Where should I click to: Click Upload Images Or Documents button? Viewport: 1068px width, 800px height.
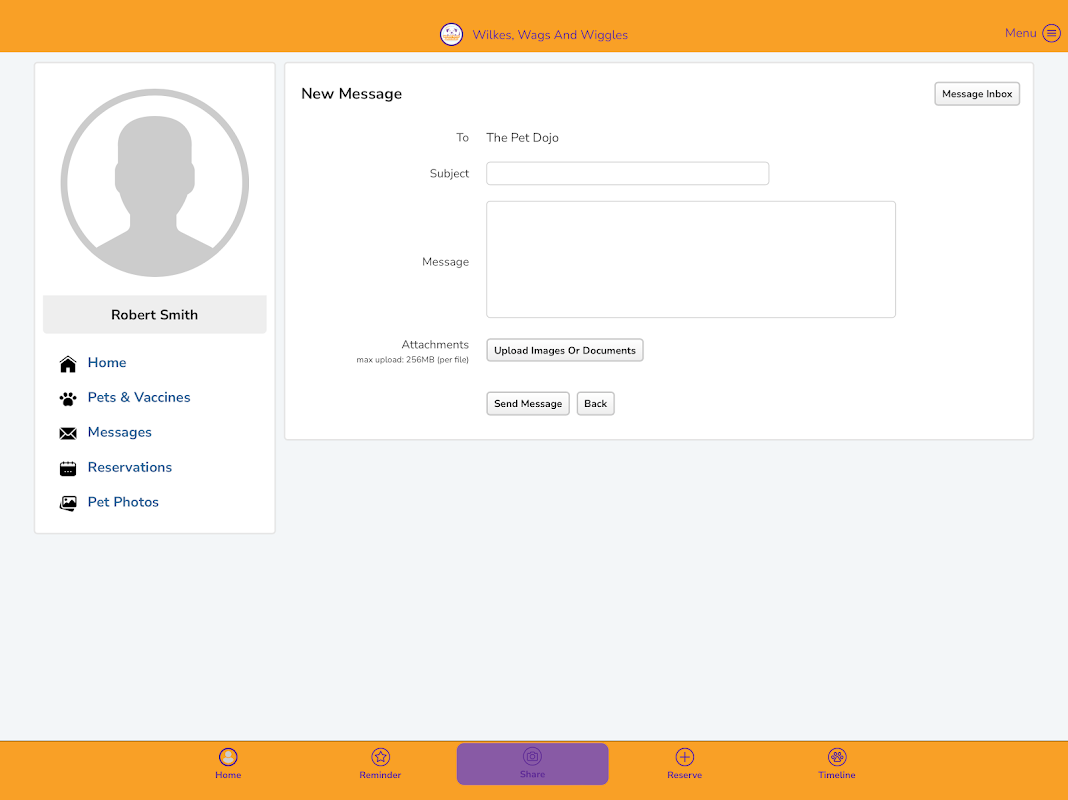[565, 350]
